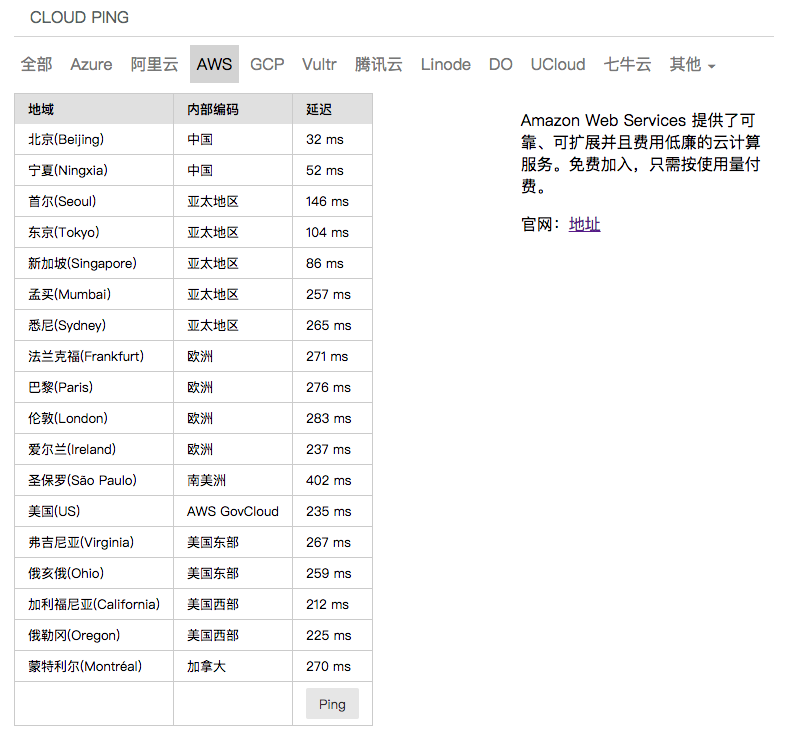Click the 104 ms latency value
Viewport: 788px width, 756px height.
click(327, 232)
